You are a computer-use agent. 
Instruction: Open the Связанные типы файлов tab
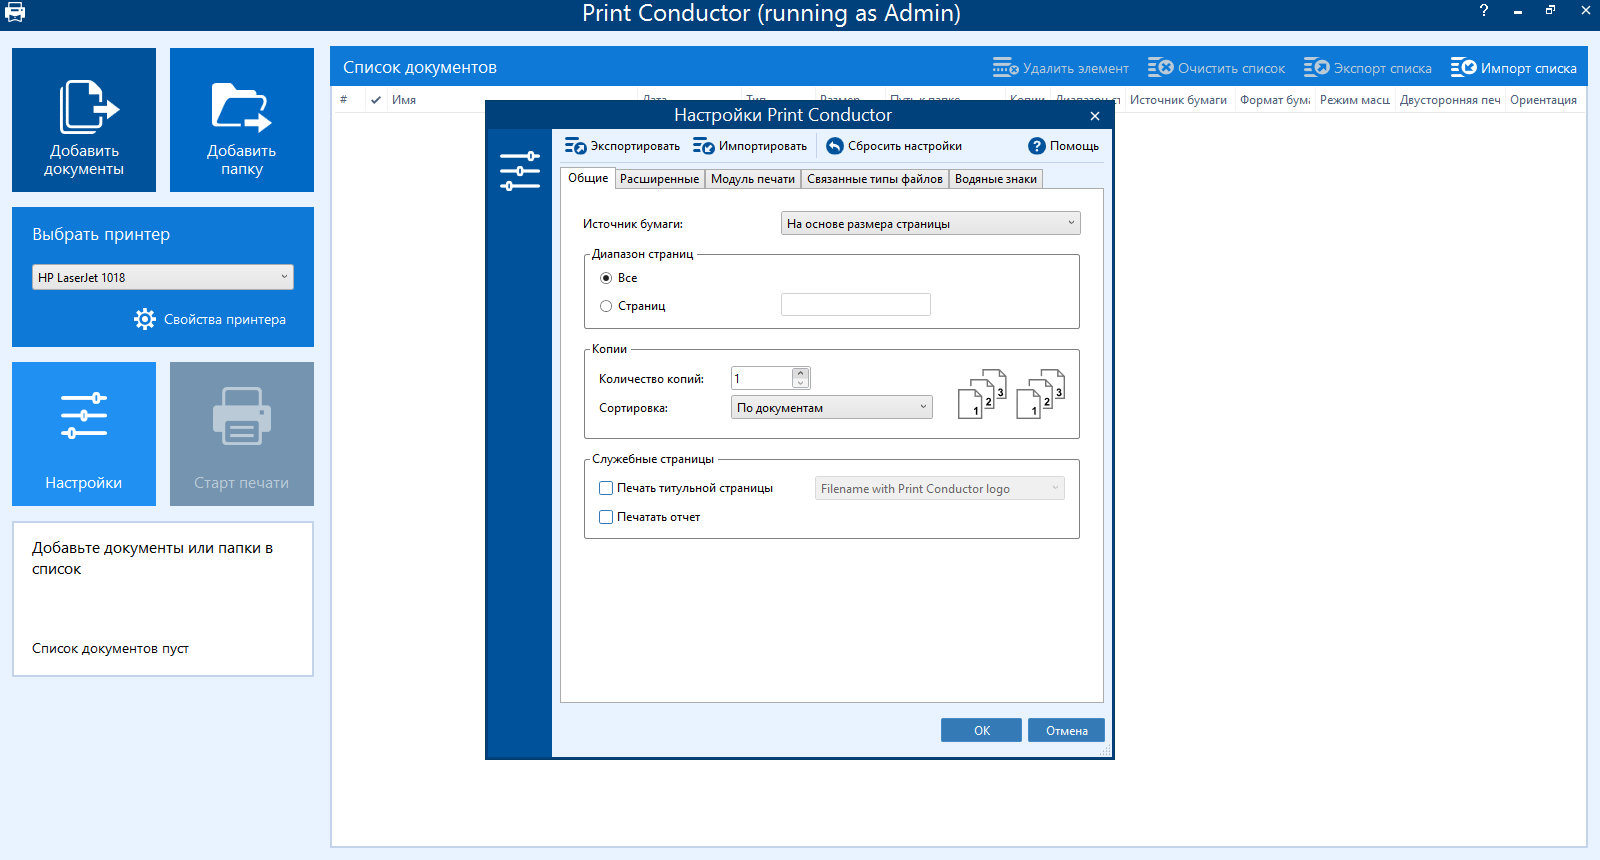(875, 179)
